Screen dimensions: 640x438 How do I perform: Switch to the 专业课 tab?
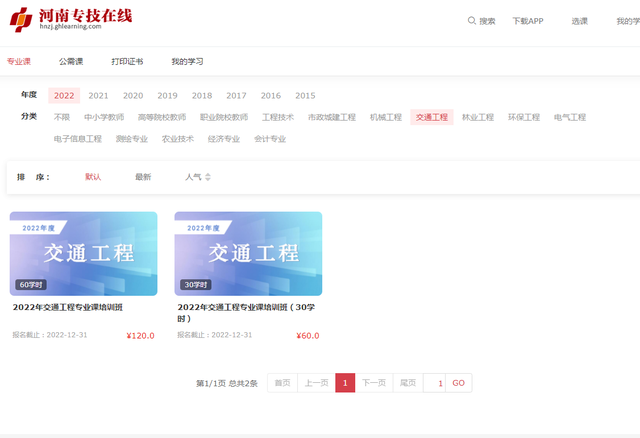point(19,61)
